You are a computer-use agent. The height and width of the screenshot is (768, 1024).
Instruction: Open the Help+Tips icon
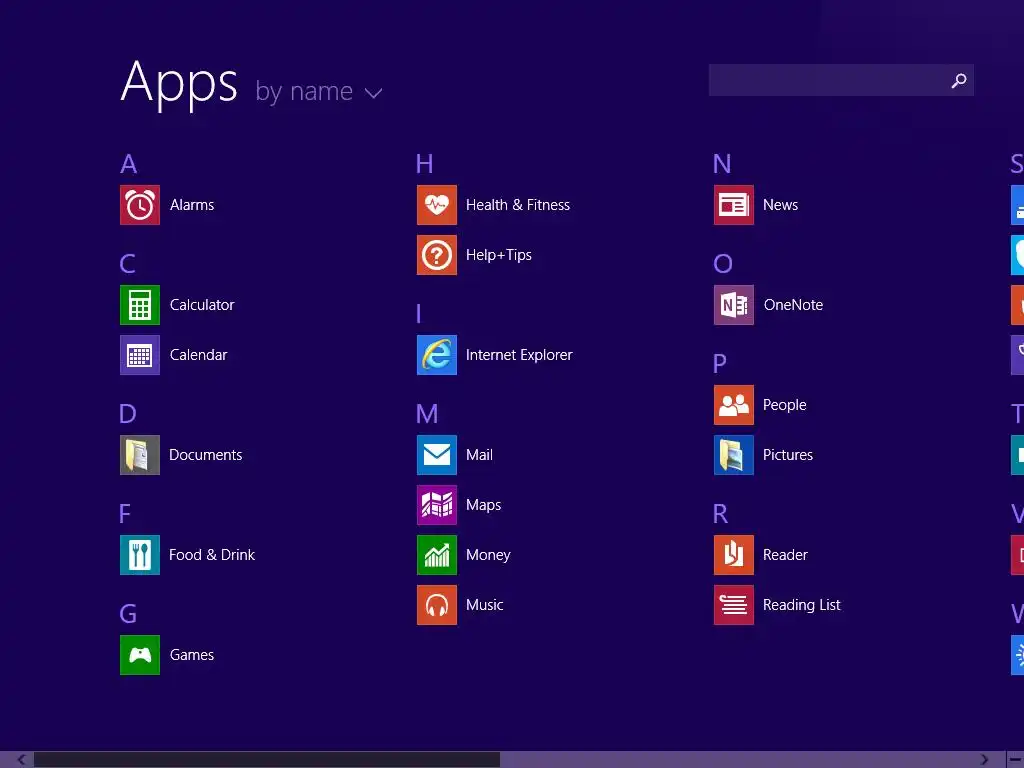437,255
